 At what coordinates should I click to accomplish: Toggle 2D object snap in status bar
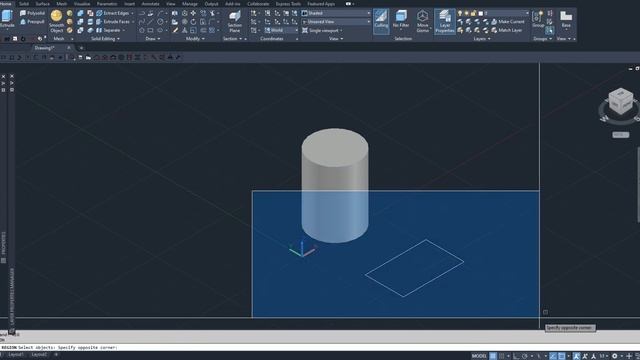(x=562, y=356)
